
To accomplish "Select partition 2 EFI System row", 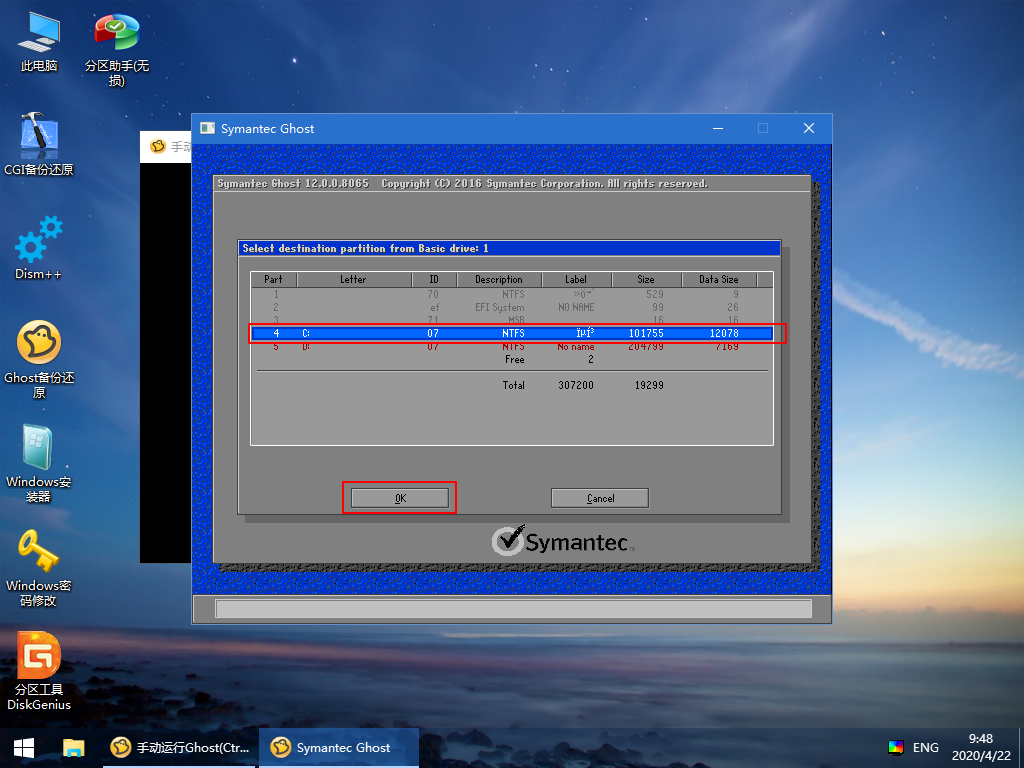I will pos(512,307).
